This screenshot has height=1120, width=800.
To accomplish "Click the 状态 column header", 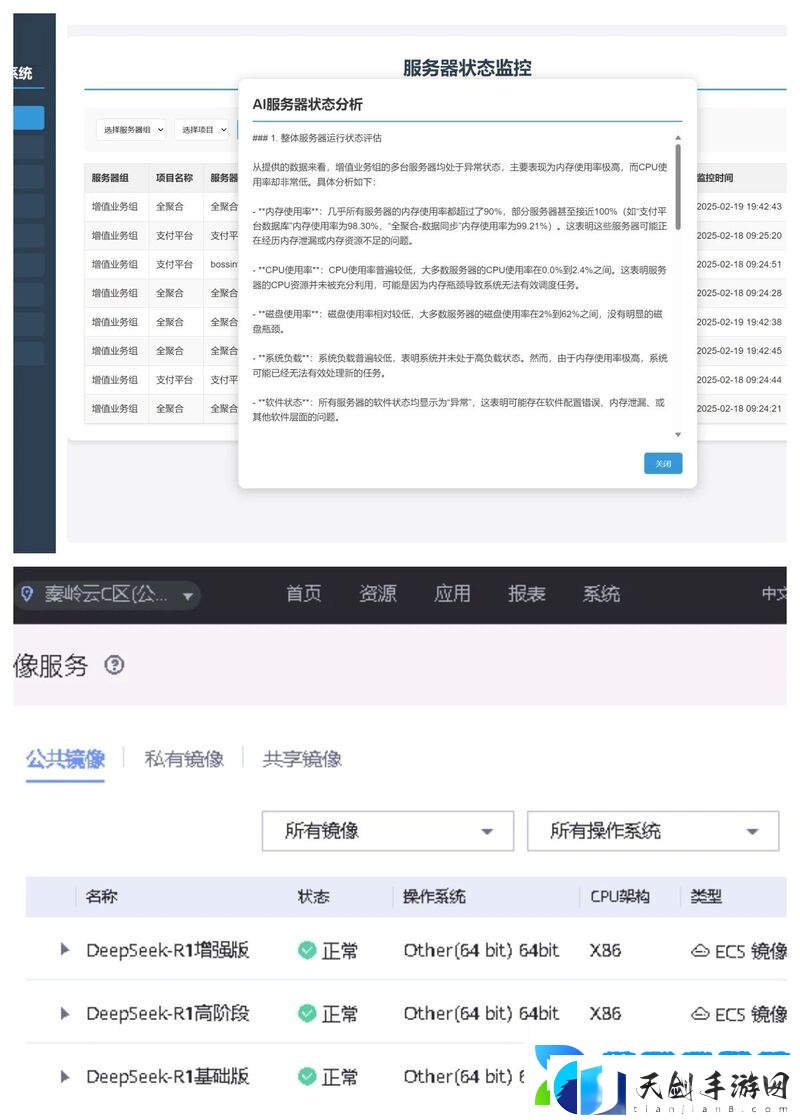I will (314, 896).
